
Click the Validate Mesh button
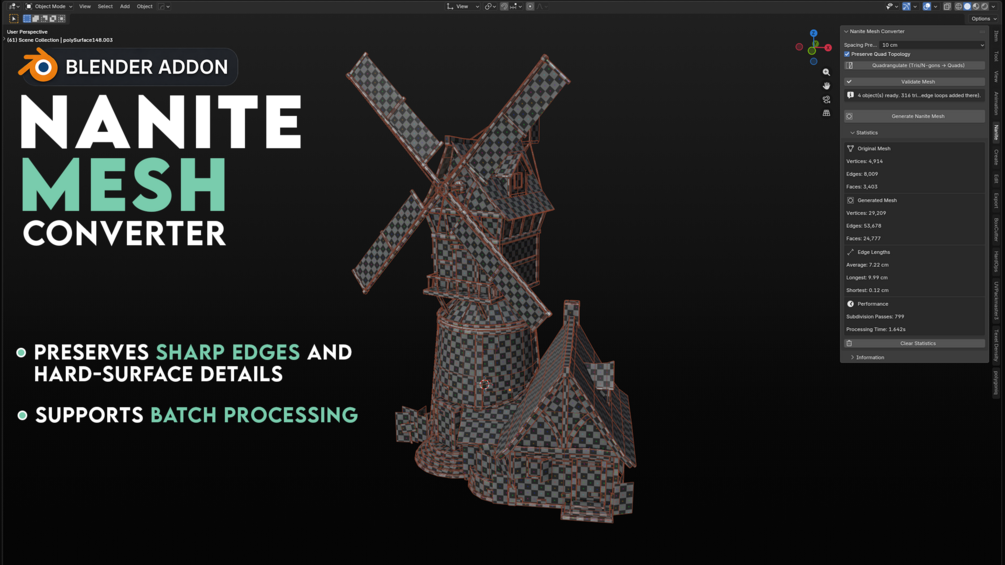click(x=915, y=82)
